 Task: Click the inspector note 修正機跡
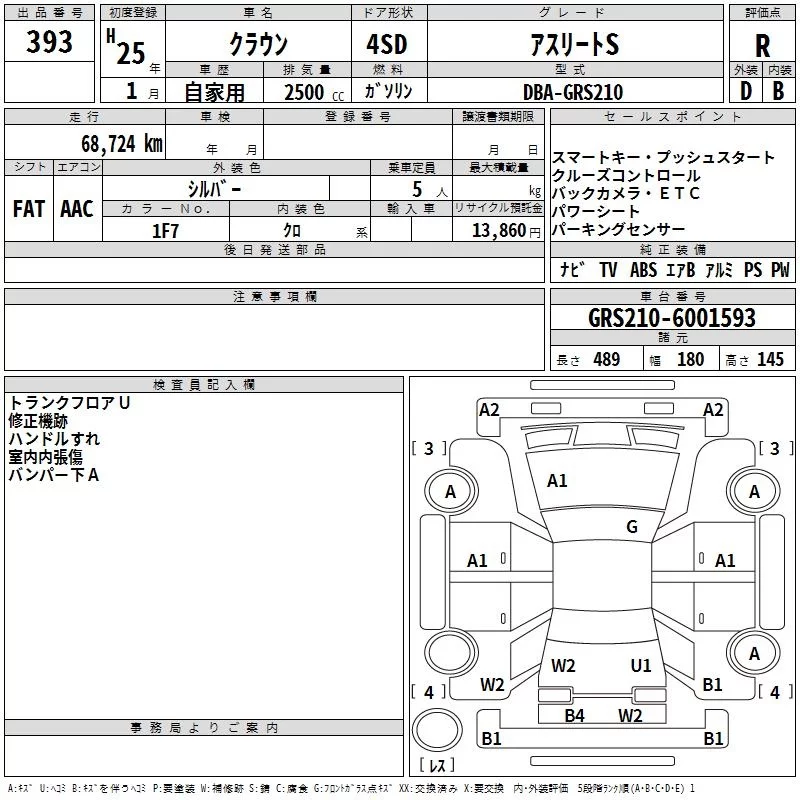(x=38, y=421)
